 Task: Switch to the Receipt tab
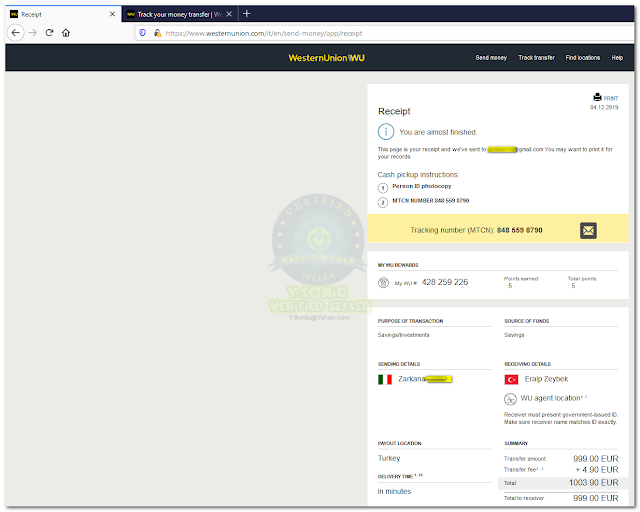click(x=63, y=14)
